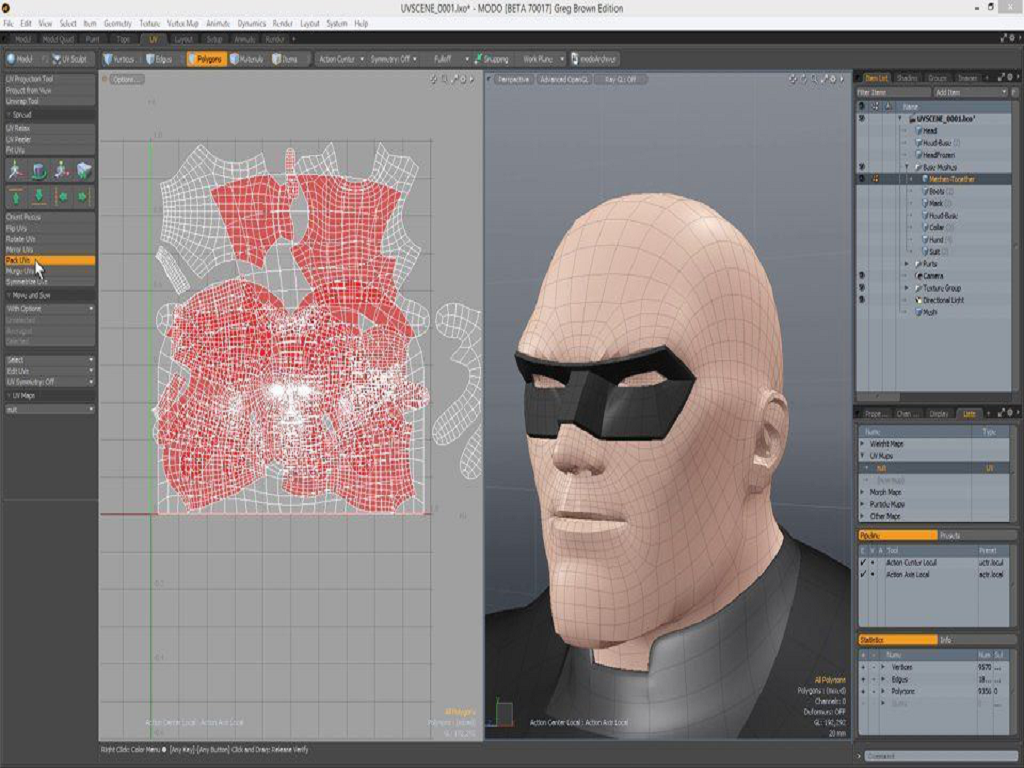Expand the Weight Maps list entry
This screenshot has width=1024, height=768.
pos(864,443)
